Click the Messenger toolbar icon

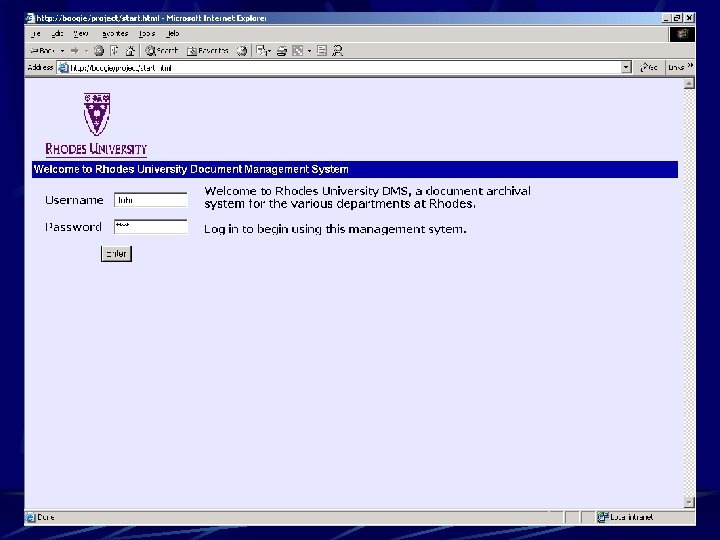tap(338, 51)
